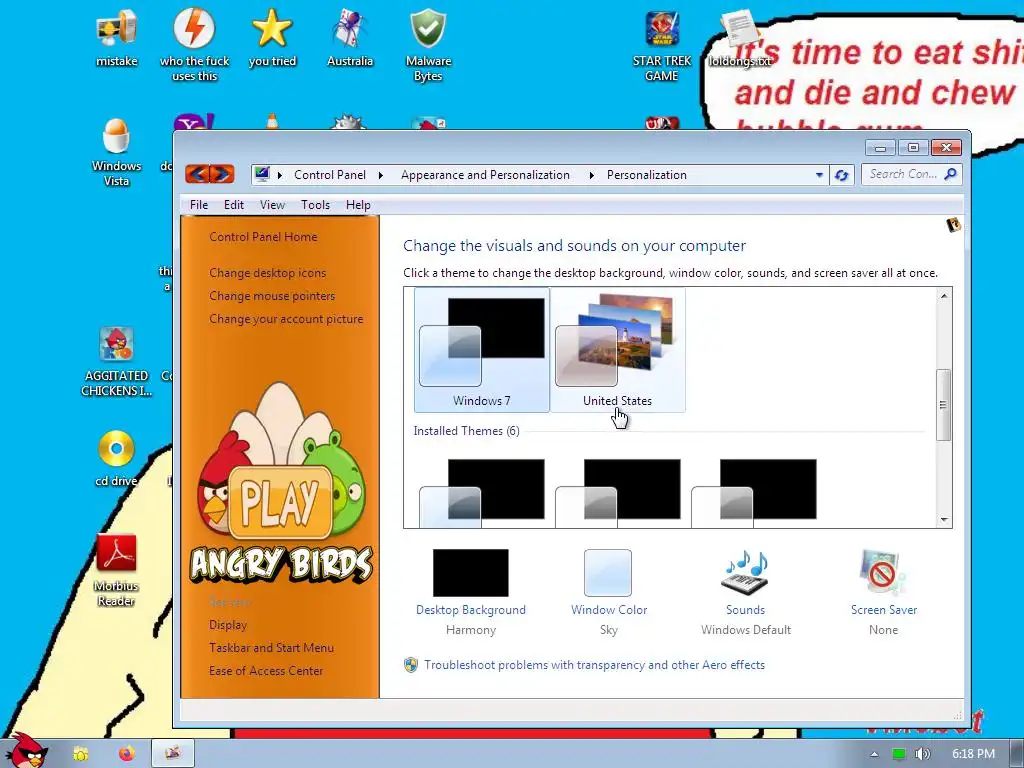The width and height of the screenshot is (1024, 768).
Task: Click the 6:18 PM taskbar clock
Action: tap(973, 754)
